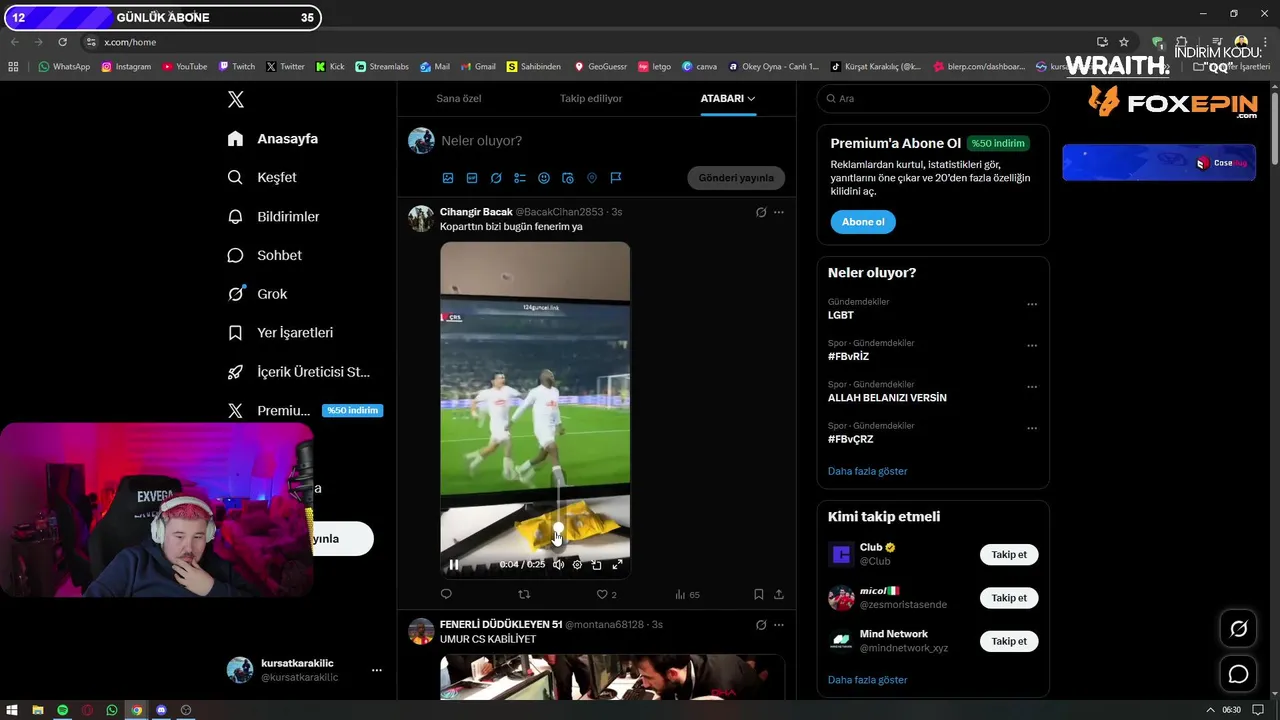Enter fullscreen on the video
The height and width of the screenshot is (720, 1280).
(617, 564)
